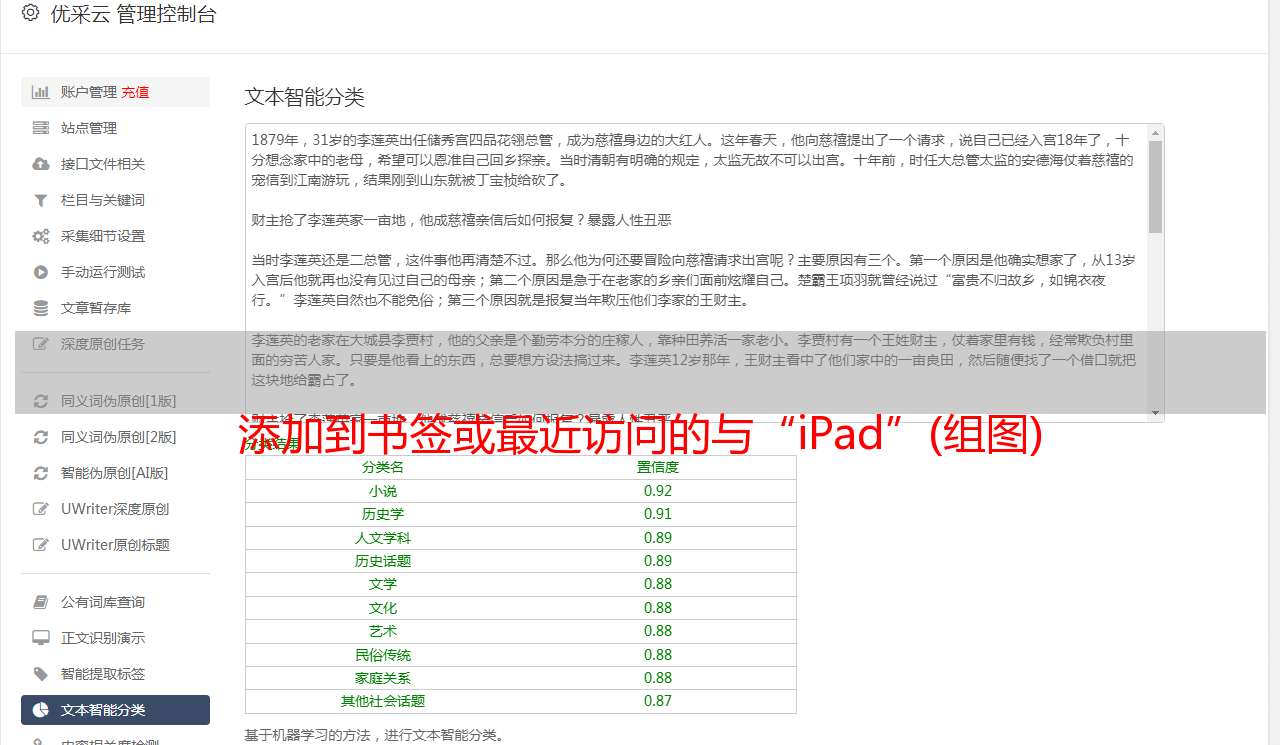Click the 分类名 column header
The width and height of the screenshot is (1280, 745).
pos(383,467)
